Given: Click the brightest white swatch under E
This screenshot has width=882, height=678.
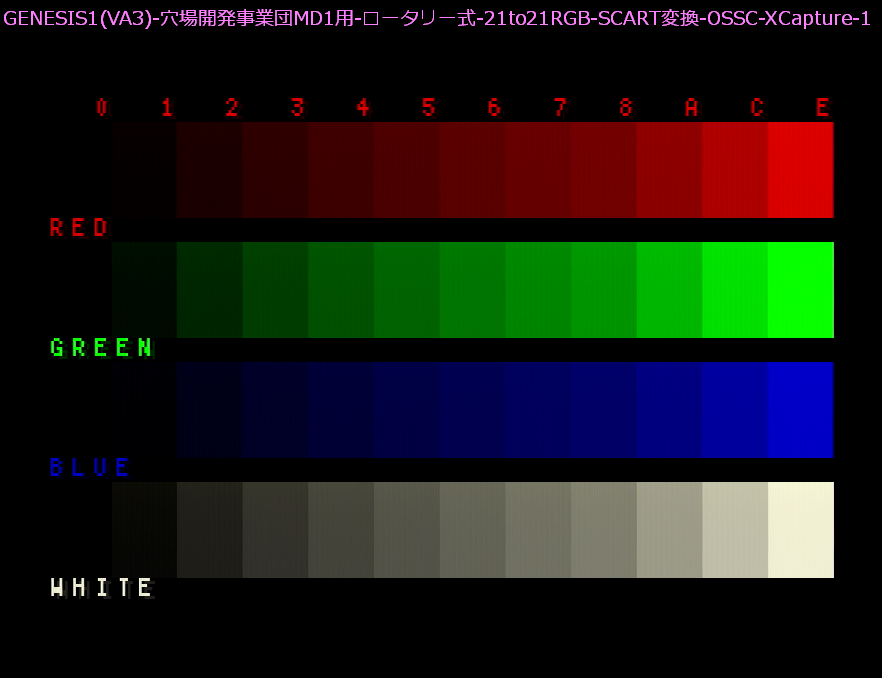Looking at the screenshot, I should [x=800, y=529].
